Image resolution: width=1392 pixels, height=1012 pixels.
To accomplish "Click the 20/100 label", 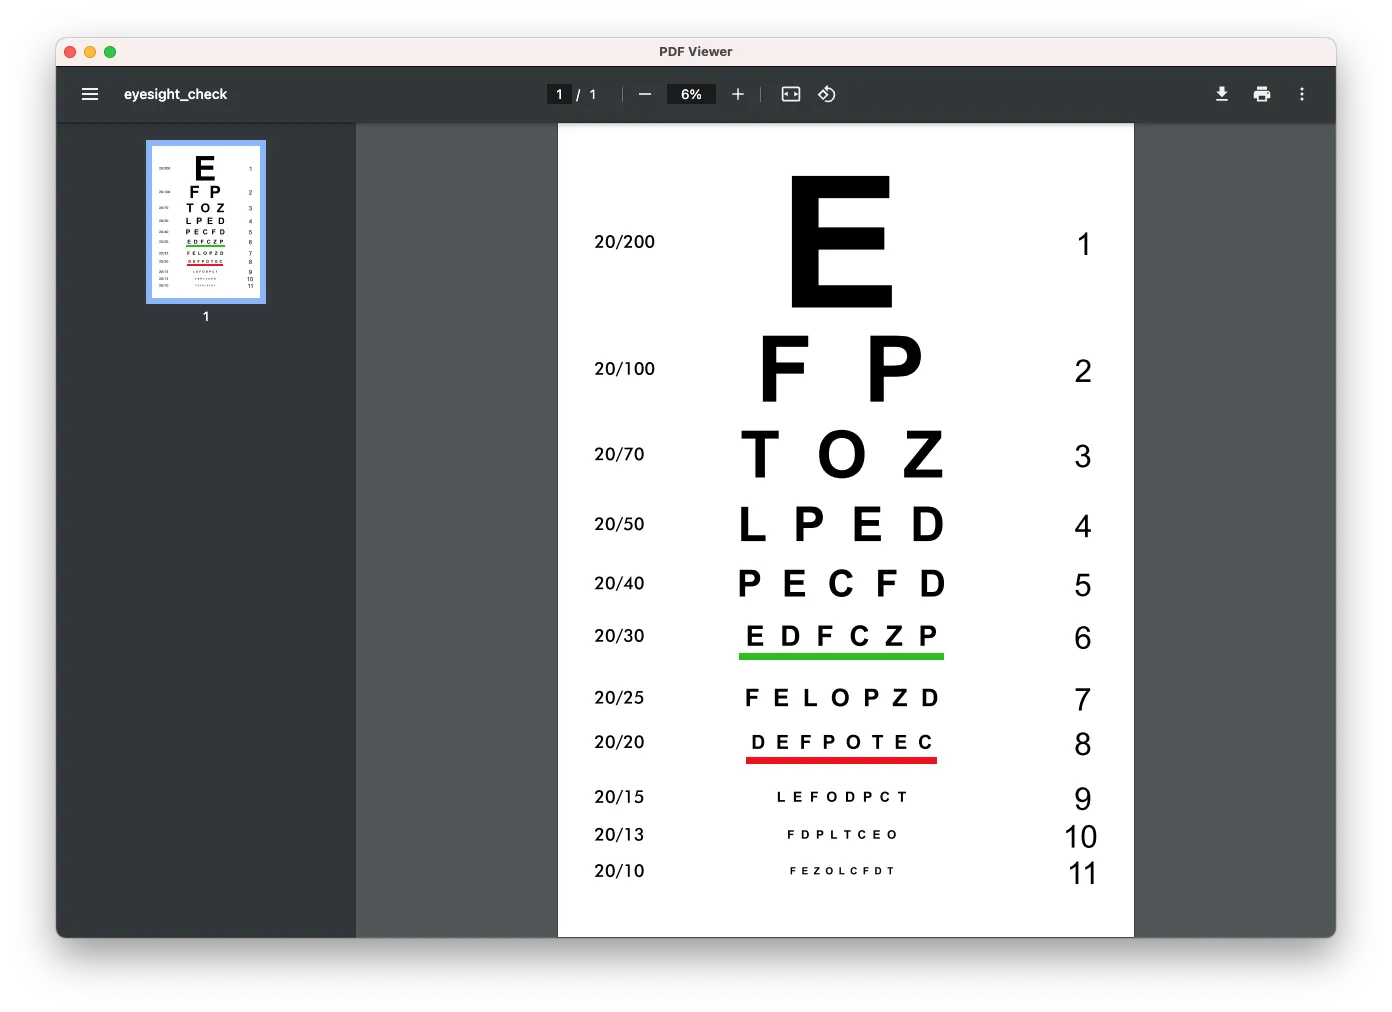I will 625,369.
